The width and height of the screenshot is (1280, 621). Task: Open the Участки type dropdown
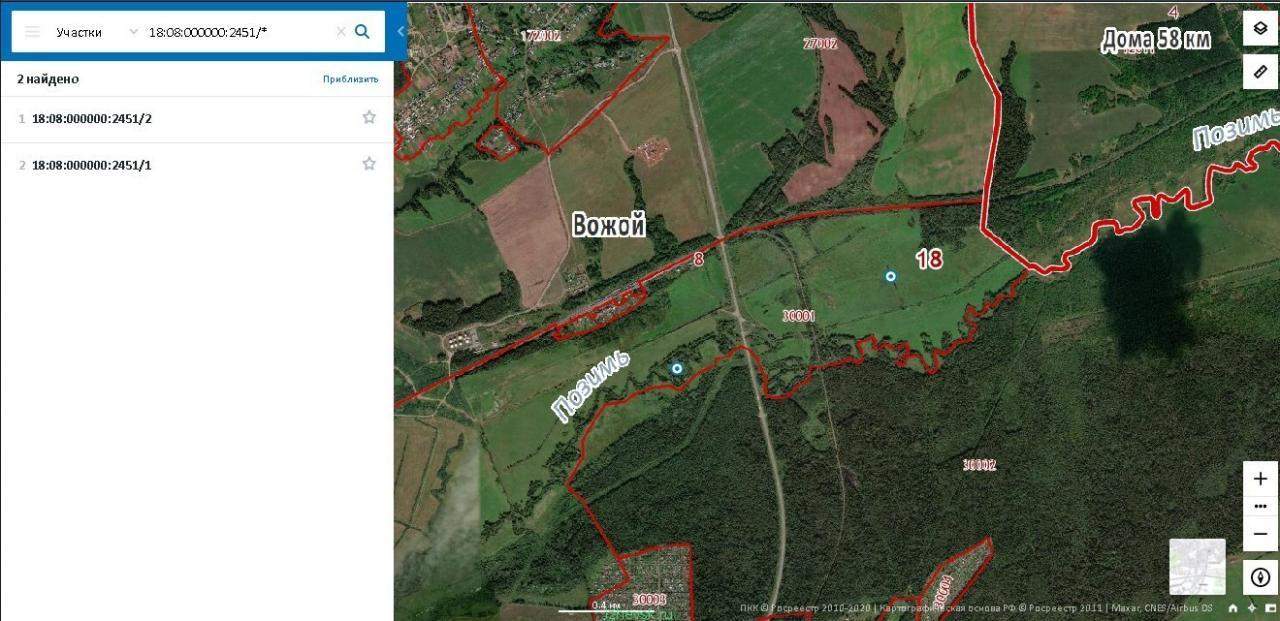(97, 32)
